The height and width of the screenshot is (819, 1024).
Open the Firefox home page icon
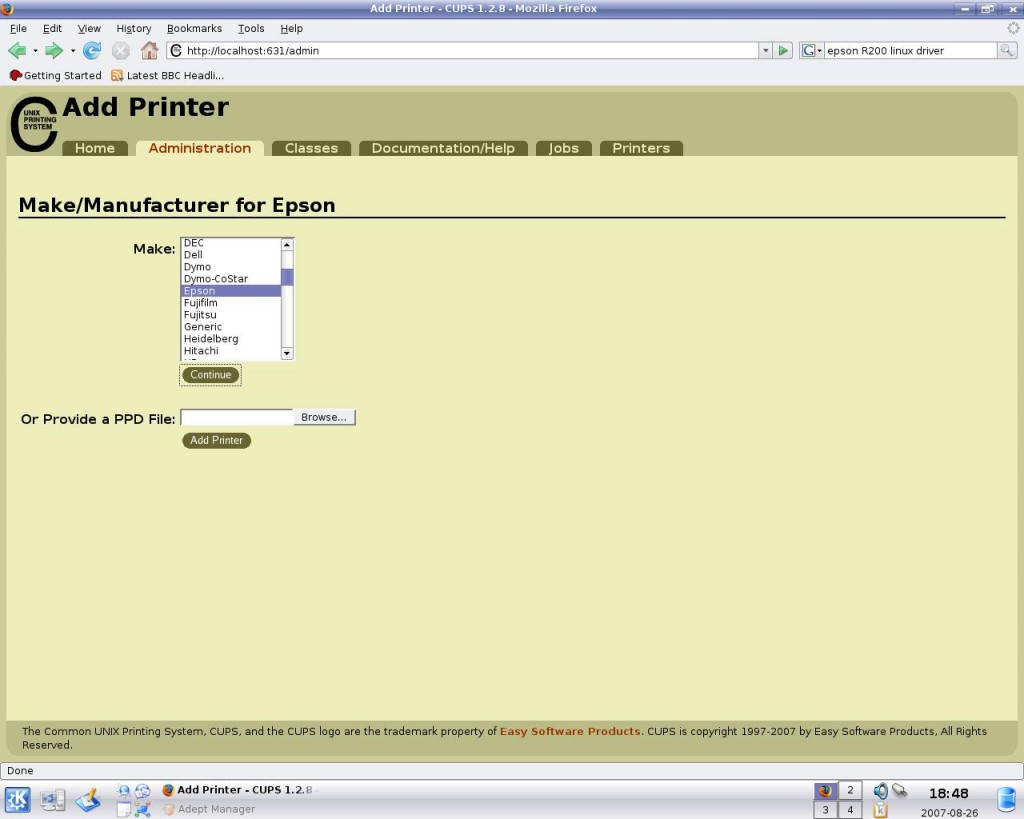click(x=150, y=50)
